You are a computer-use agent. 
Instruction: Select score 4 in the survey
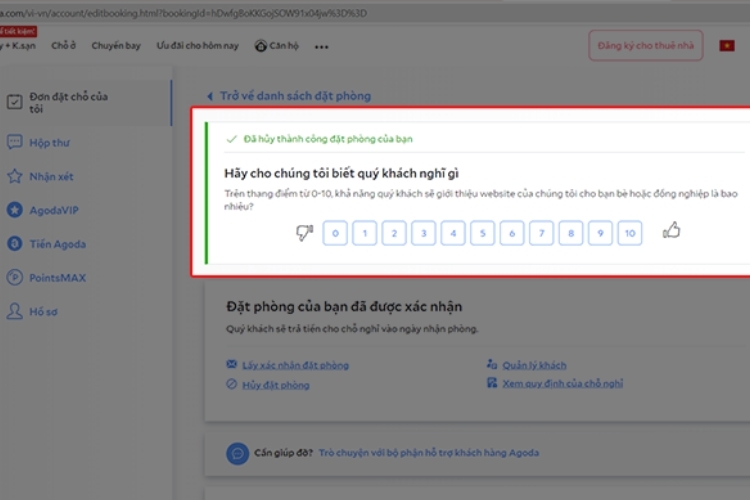click(x=453, y=233)
